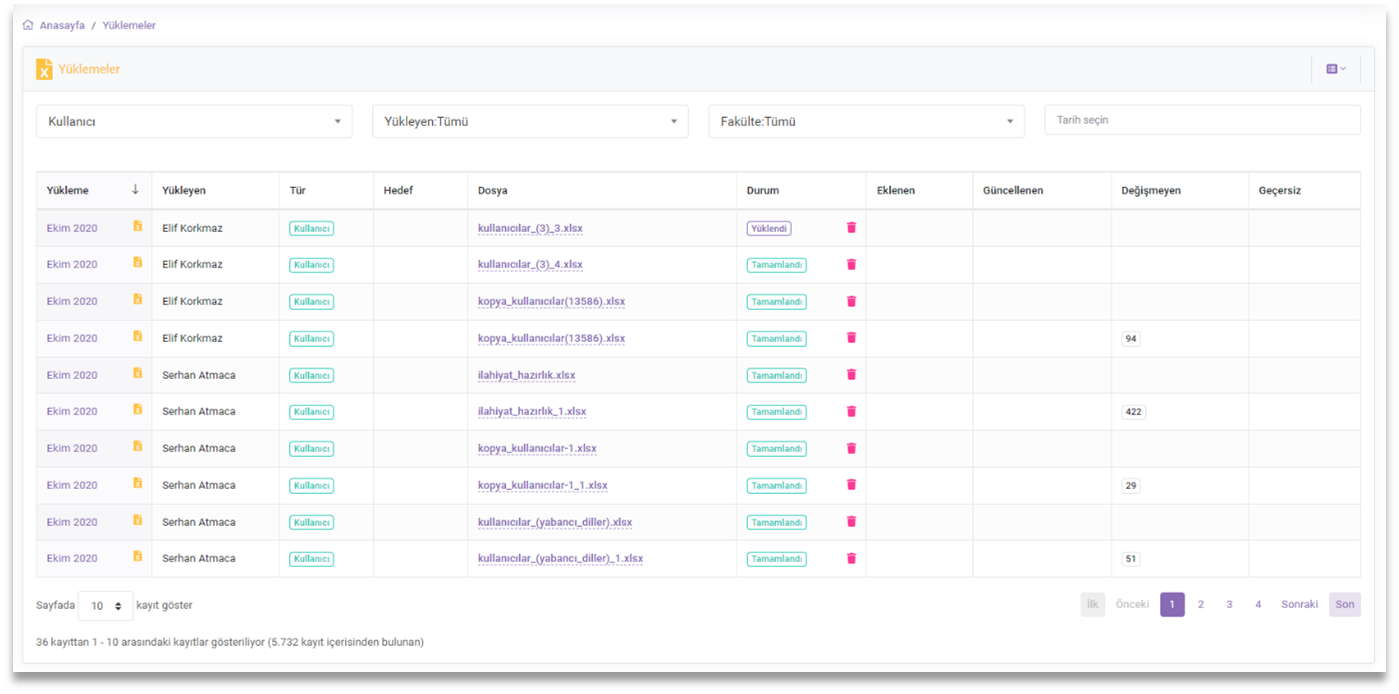Click trash icon for ilahiyat_hazırlık.xlsx row
Image resolution: width=1399 pixels, height=694 pixels.
pos(851,375)
